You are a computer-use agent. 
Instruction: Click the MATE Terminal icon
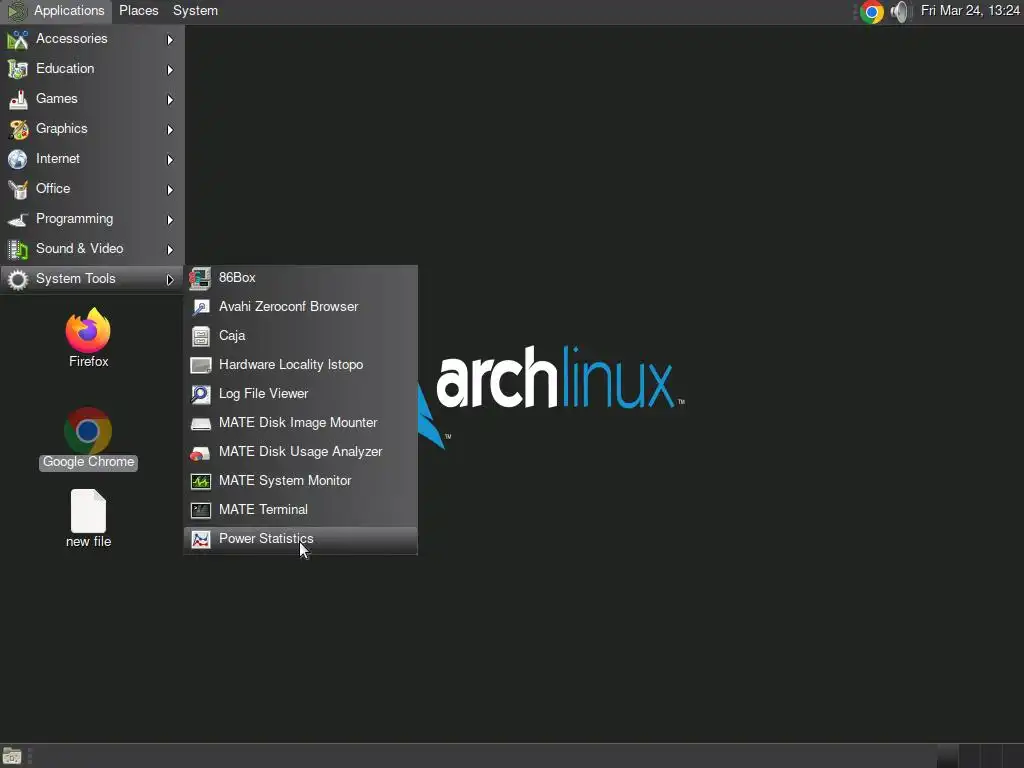(200, 510)
